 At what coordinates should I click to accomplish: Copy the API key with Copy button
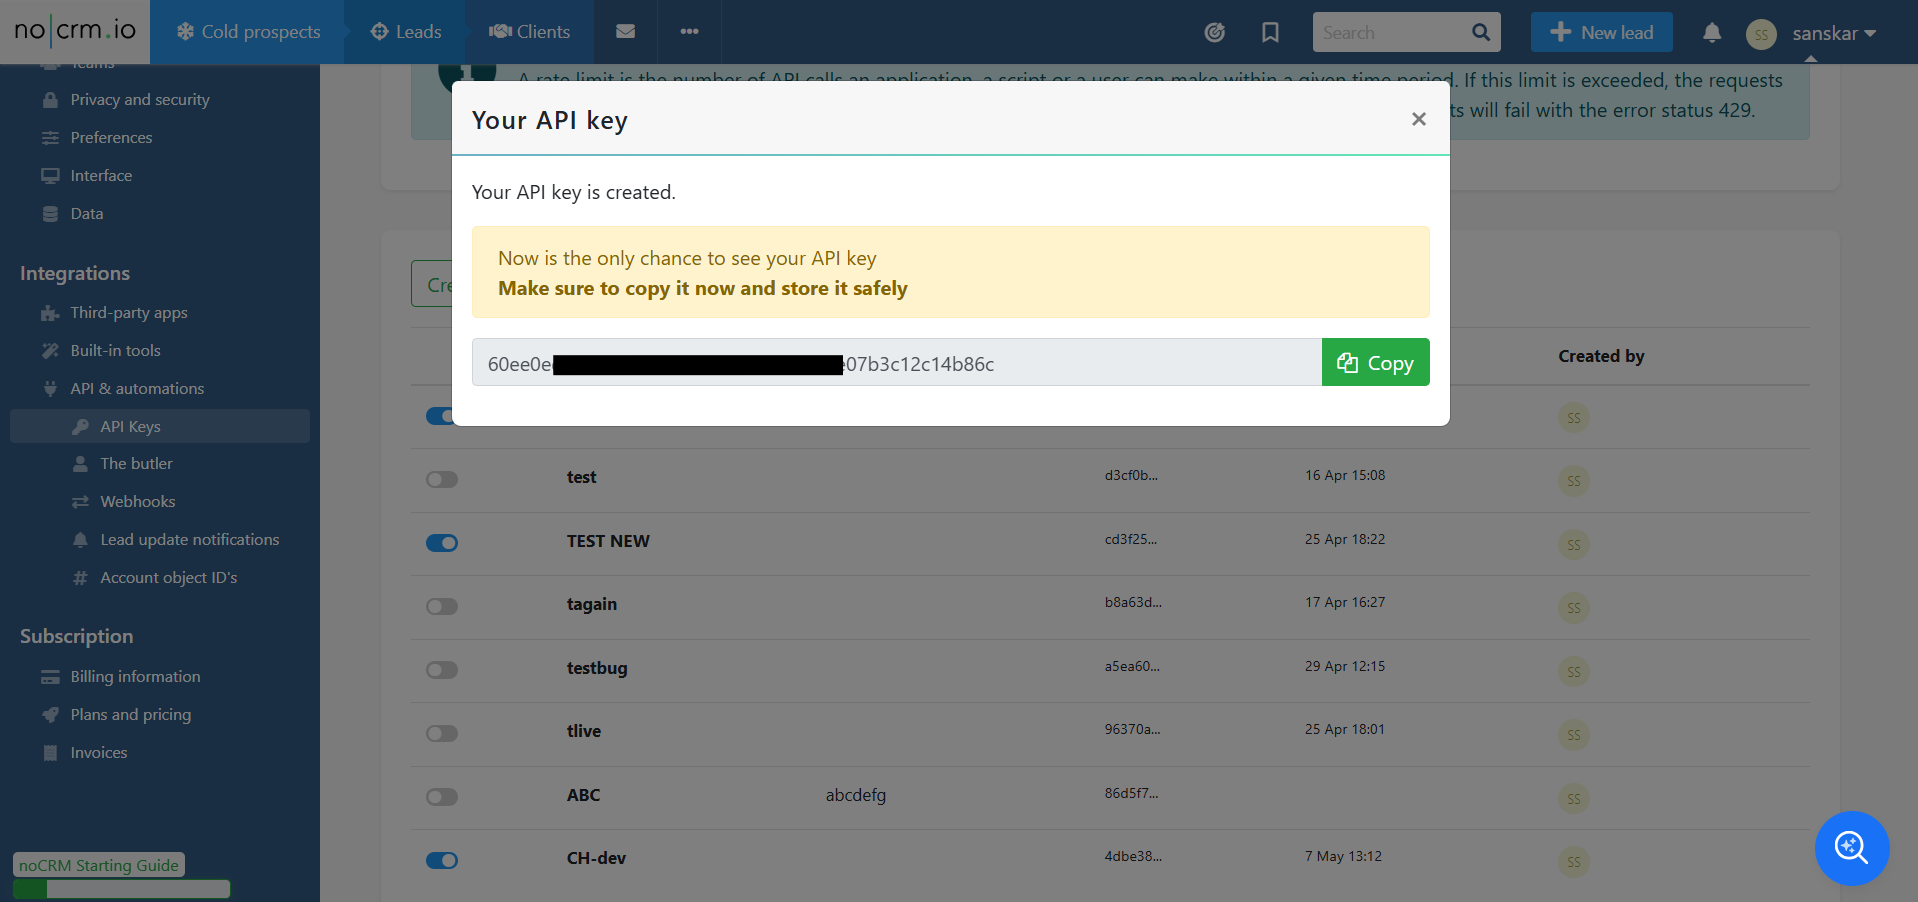click(x=1375, y=362)
